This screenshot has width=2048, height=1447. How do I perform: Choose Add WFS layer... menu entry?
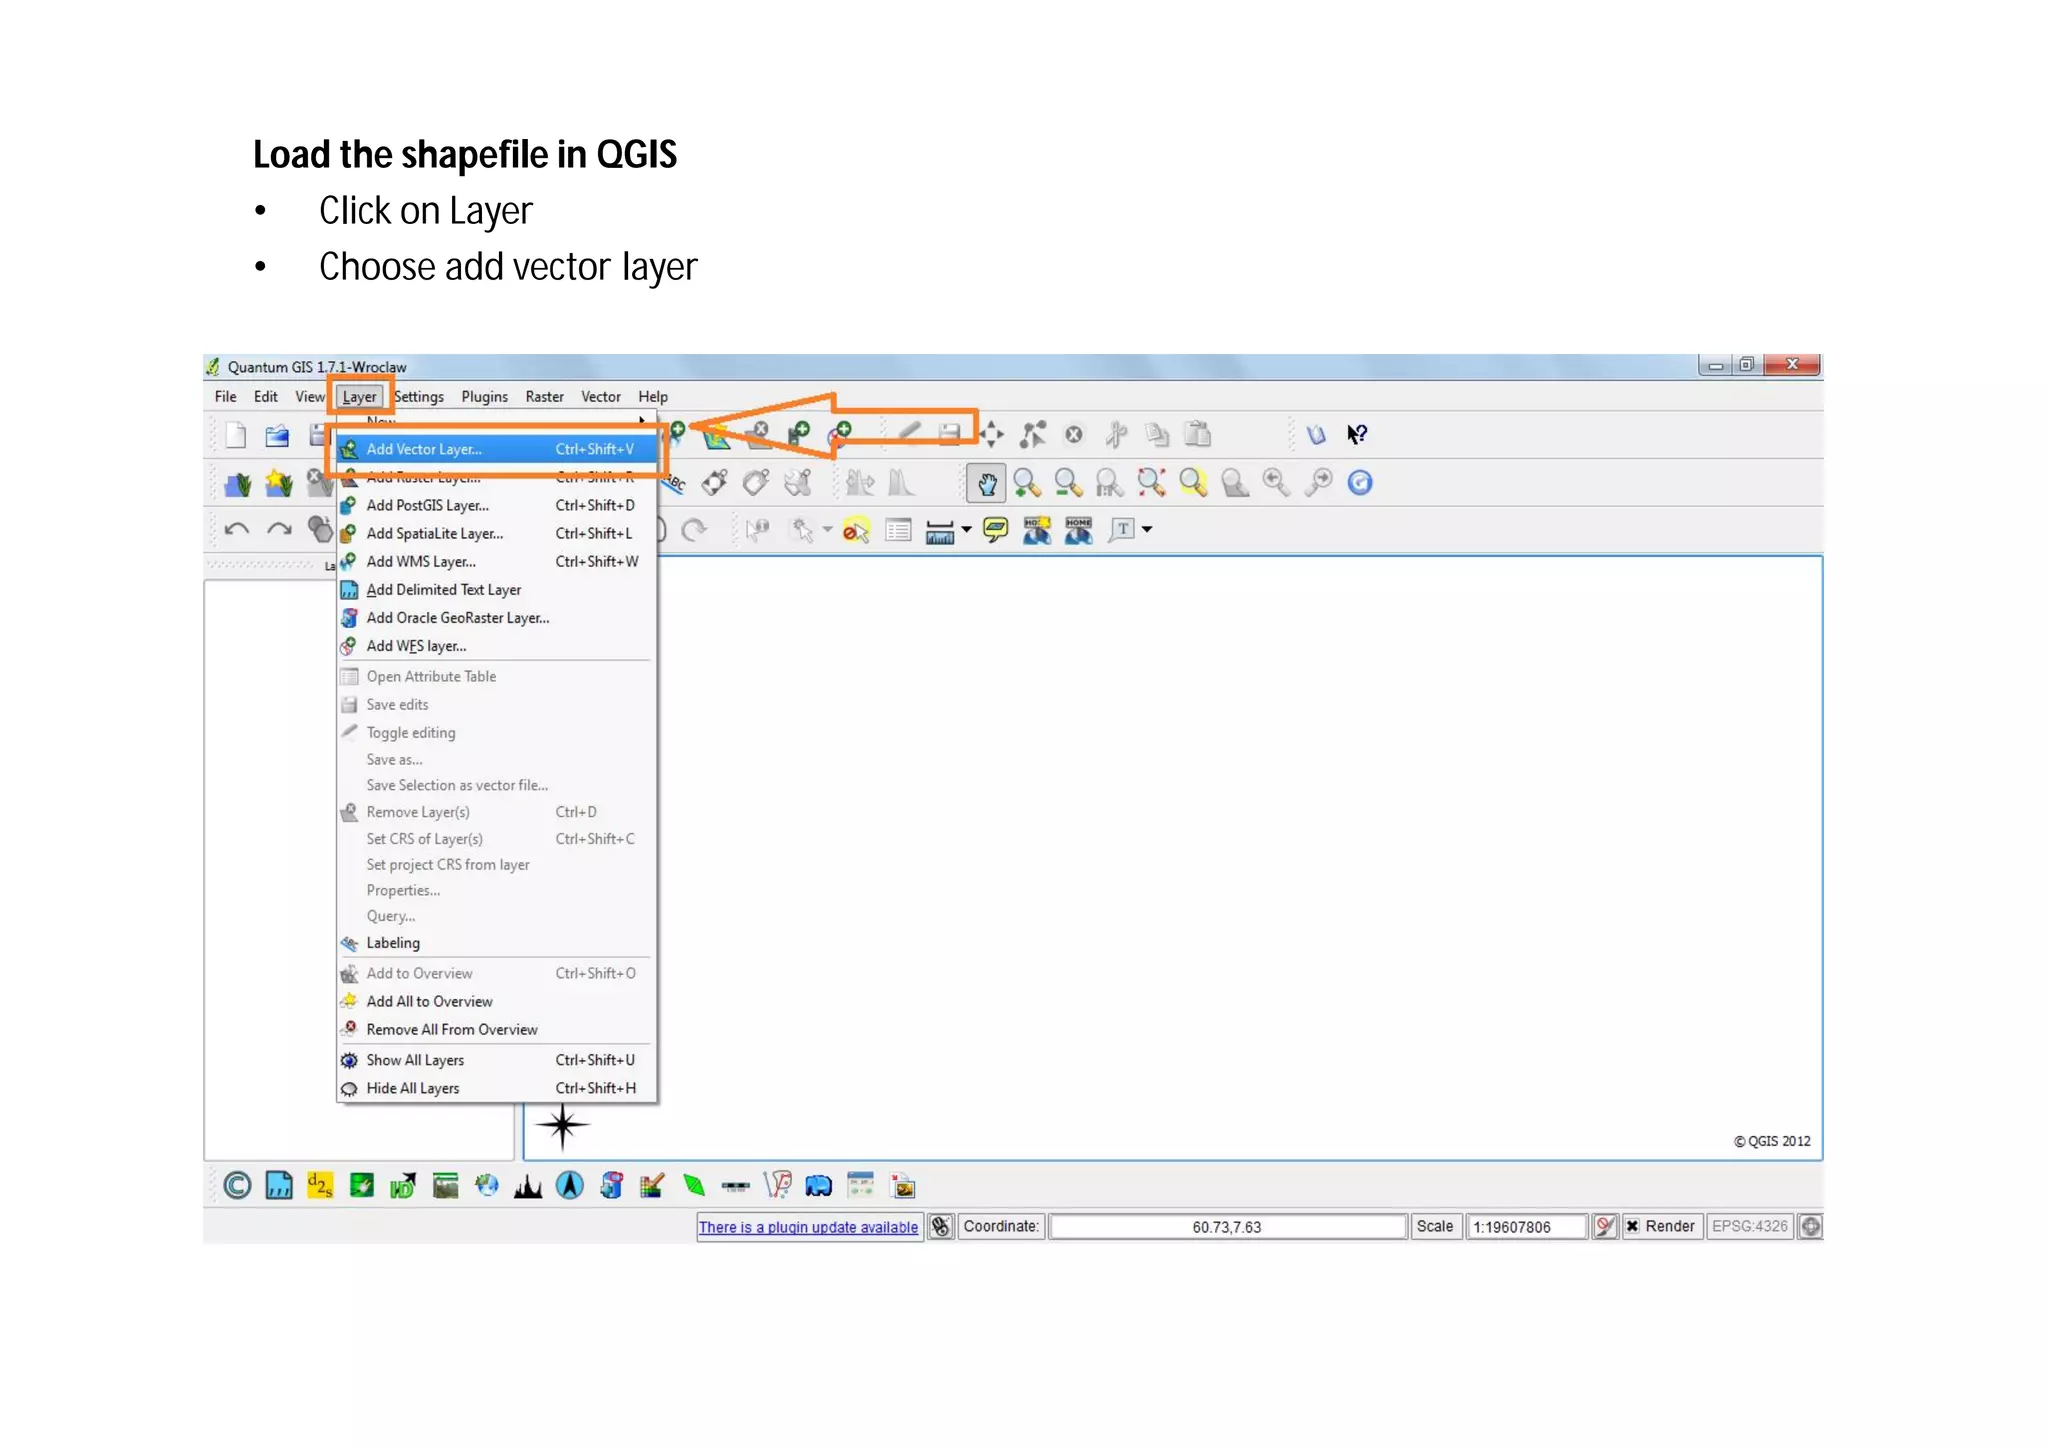(497, 646)
